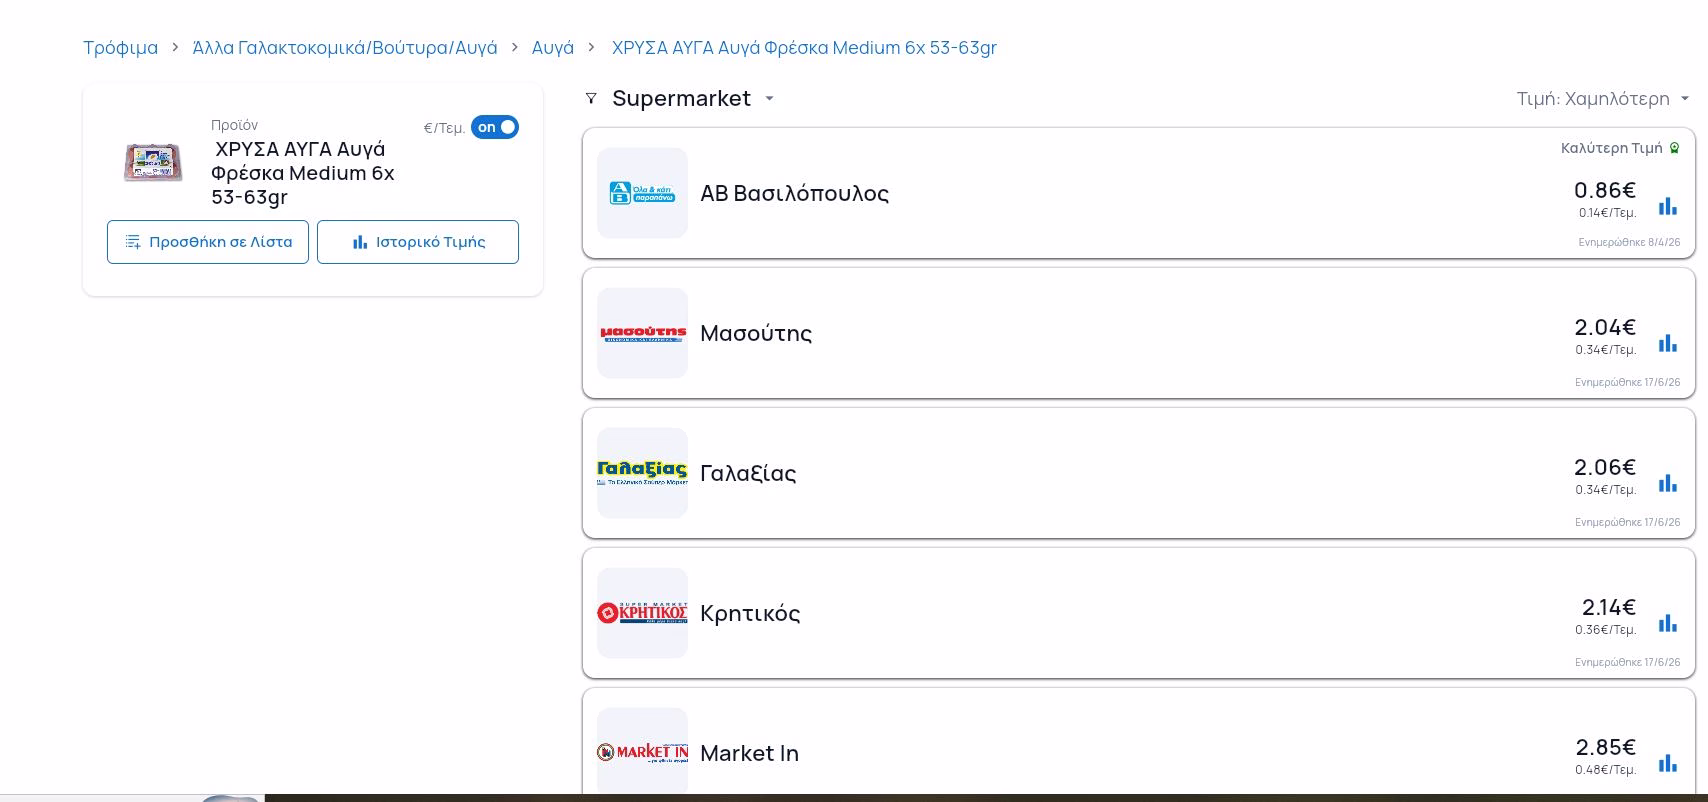This screenshot has height=802, width=1708.
Task: Open Άλλα Γαλακτοκομικά/Βούτυρα/Αυγά breadcrumb category
Action: (345, 47)
